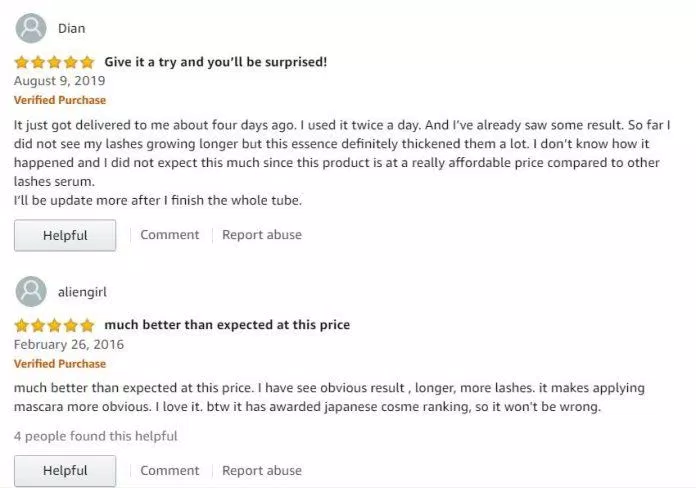696x488 pixels.
Task: Open the Dian reviewer name link
Action: (x=71, y=28)
